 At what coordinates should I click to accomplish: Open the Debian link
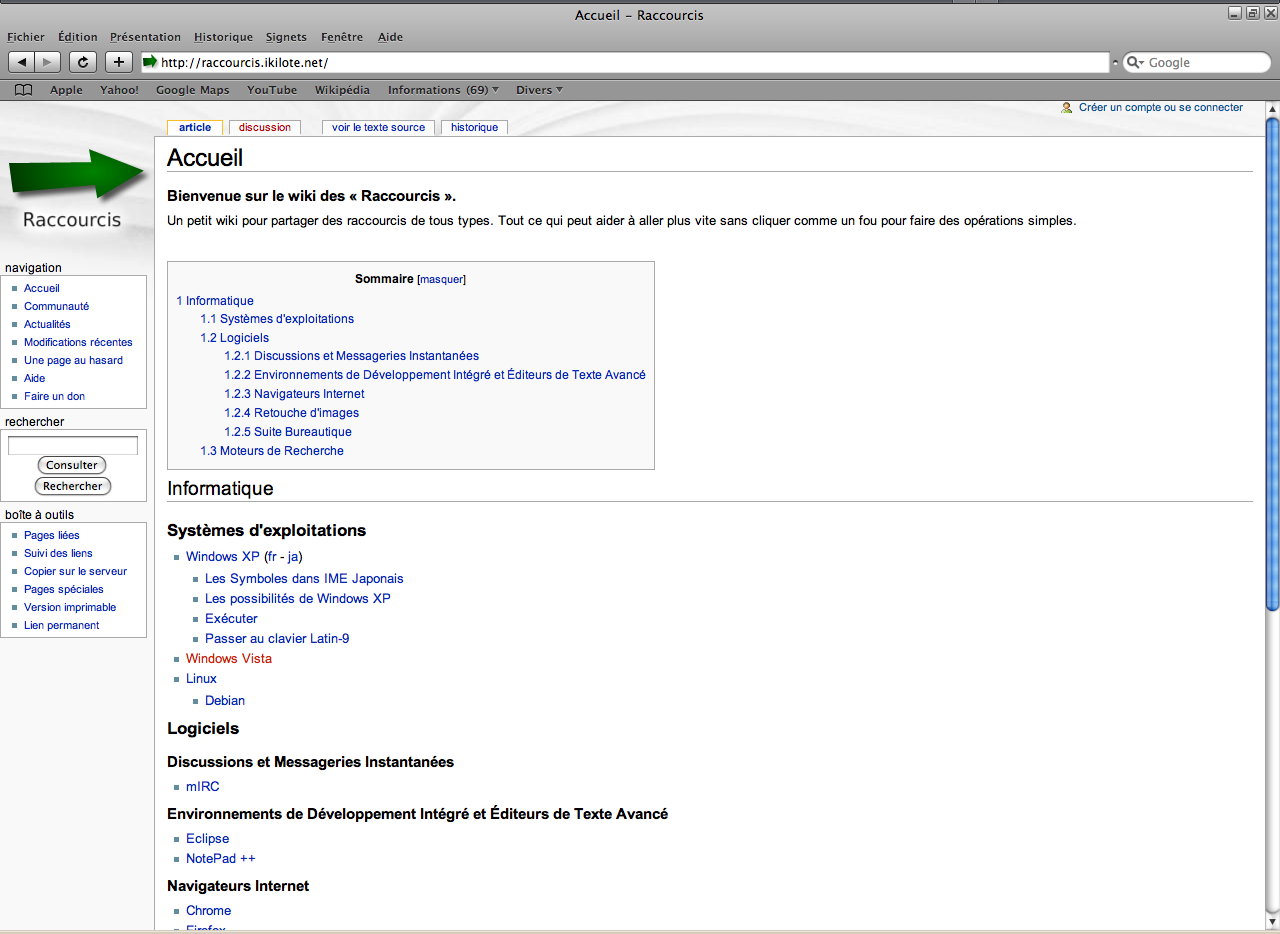point(225,701)
